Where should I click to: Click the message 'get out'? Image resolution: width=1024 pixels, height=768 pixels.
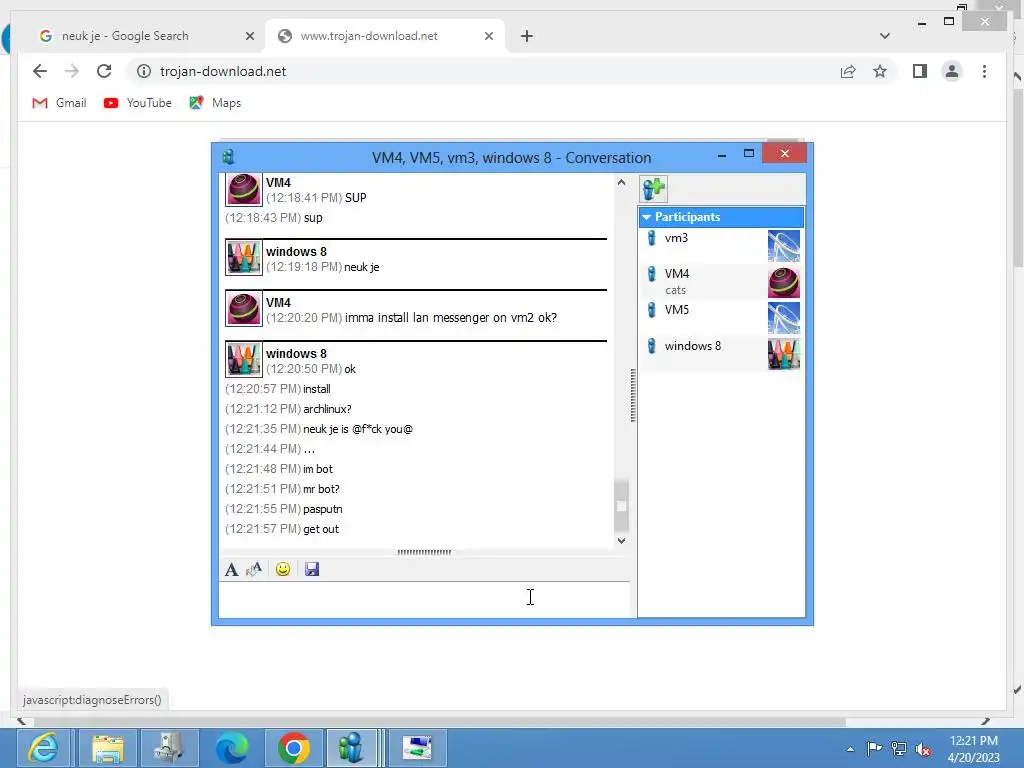tap(321, 529)
